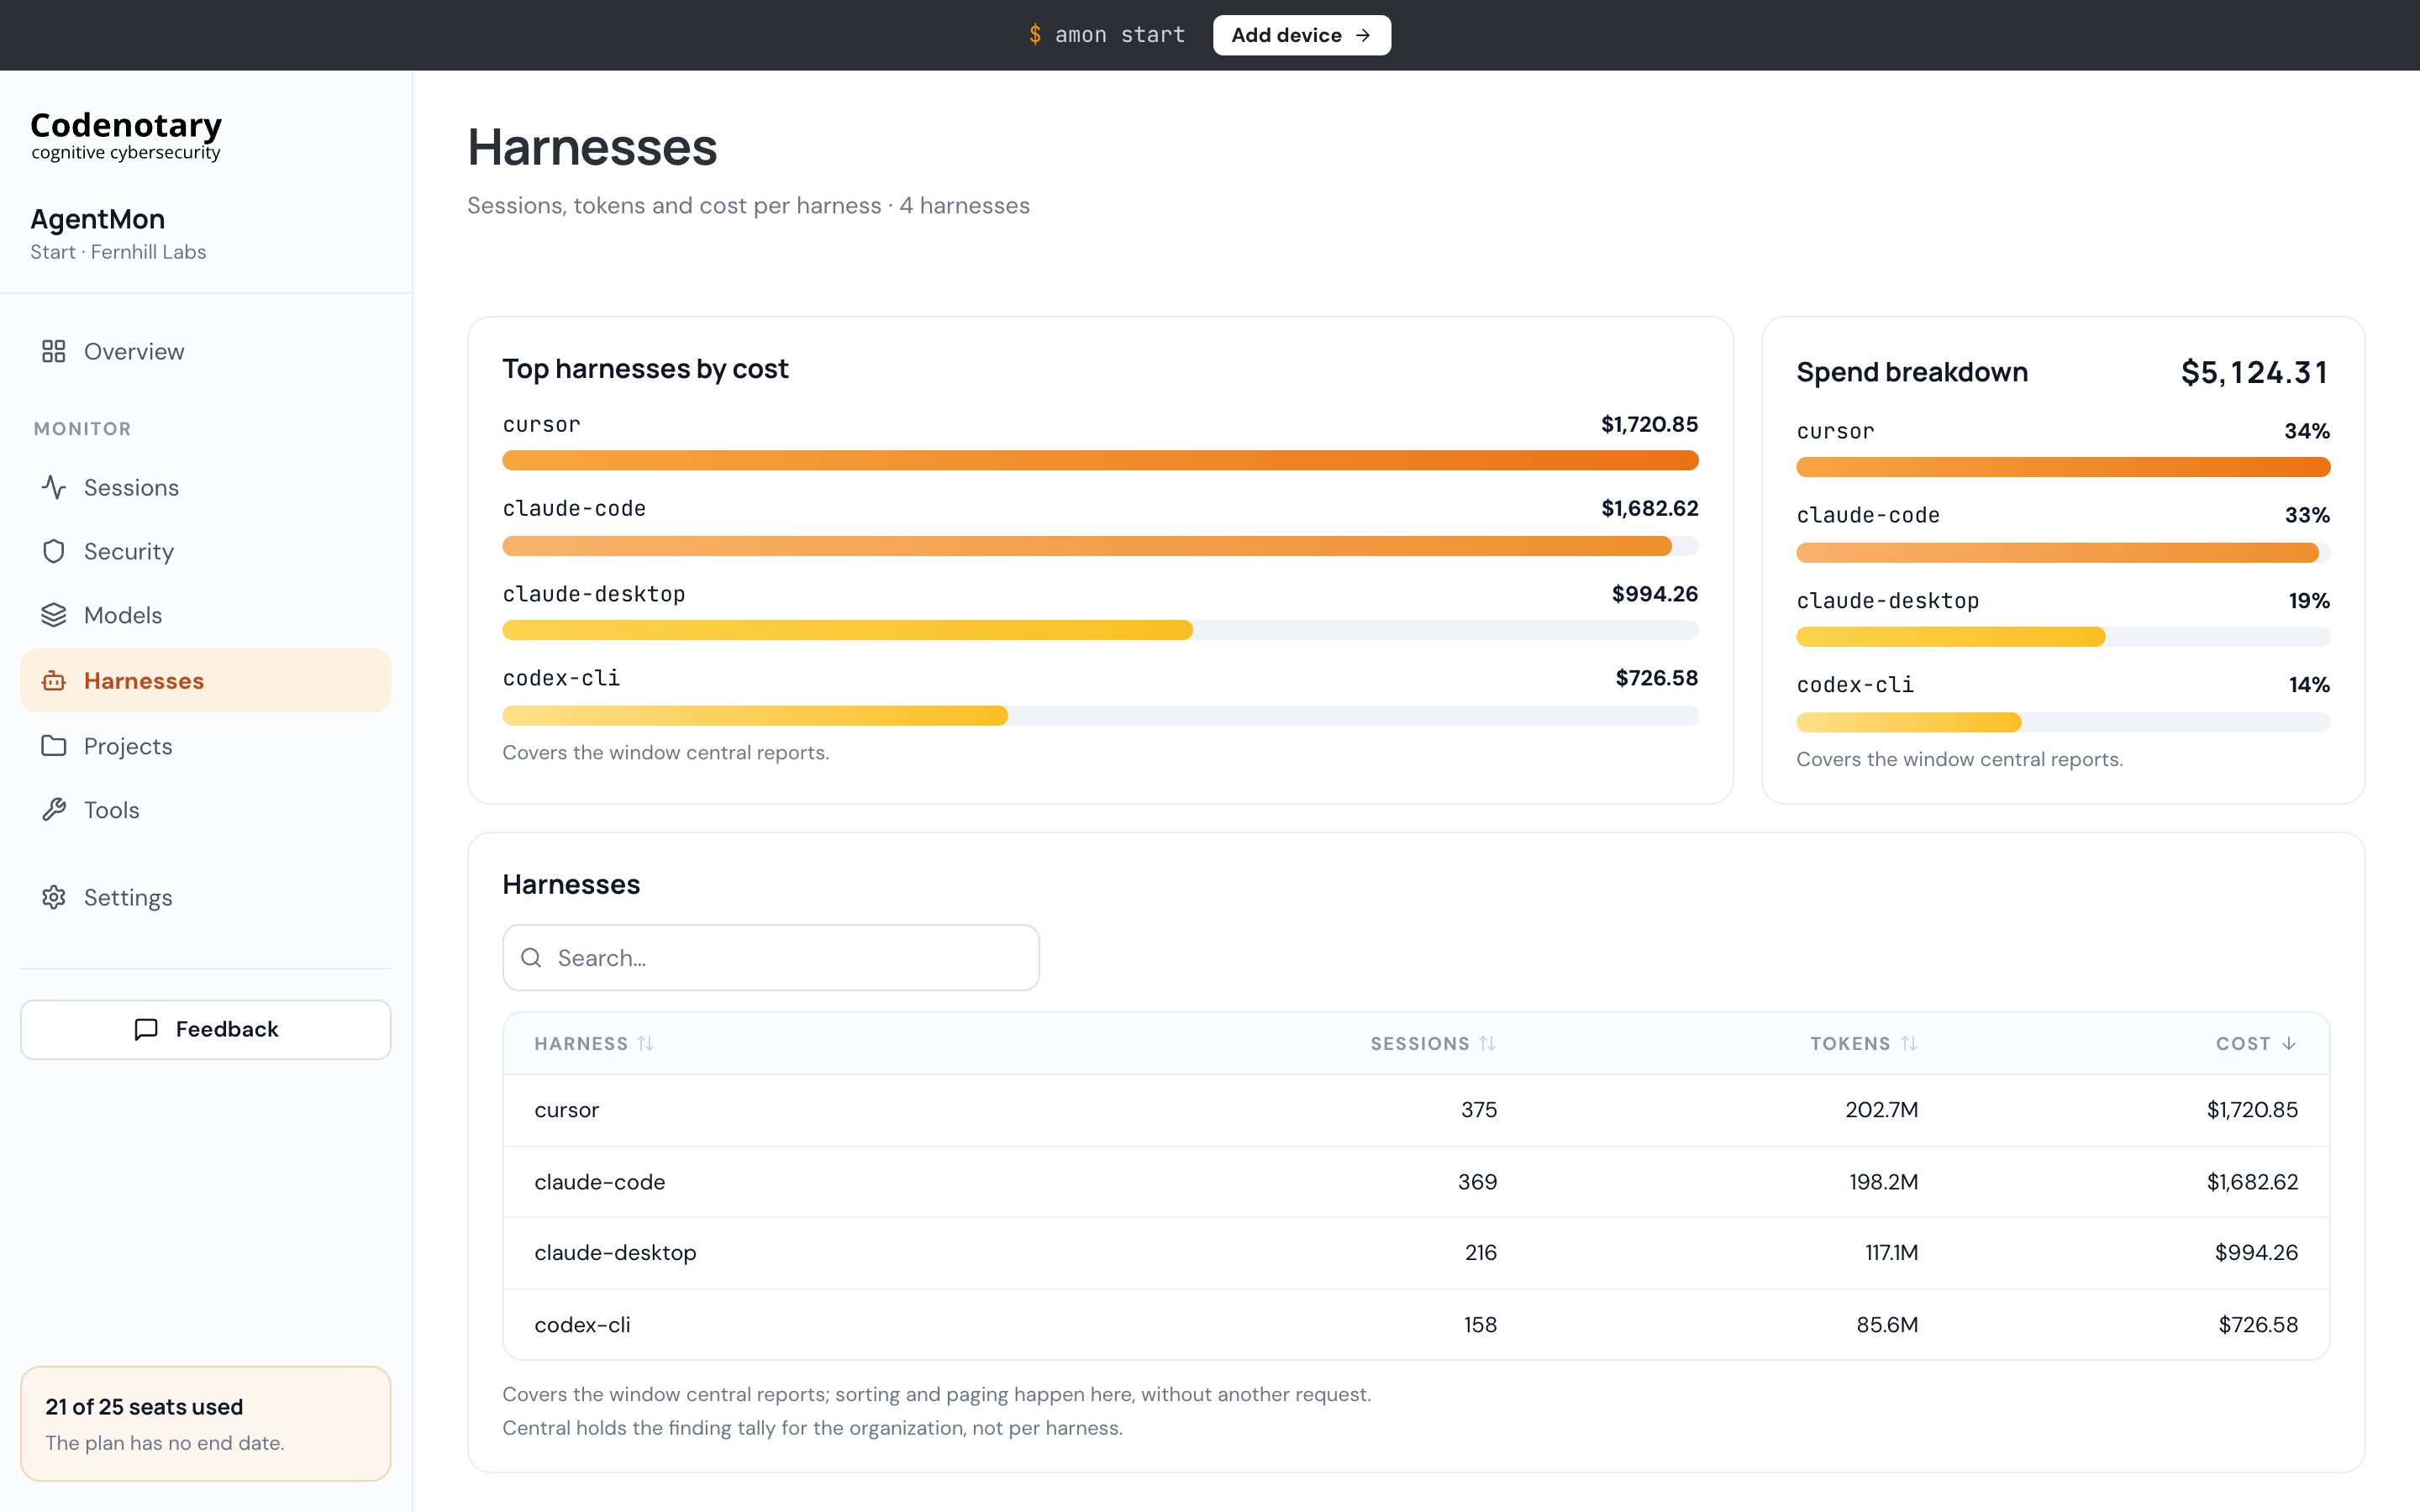
Task: Click the Overview grid icon
Action: pyautogui.click(x=54, y=351)
